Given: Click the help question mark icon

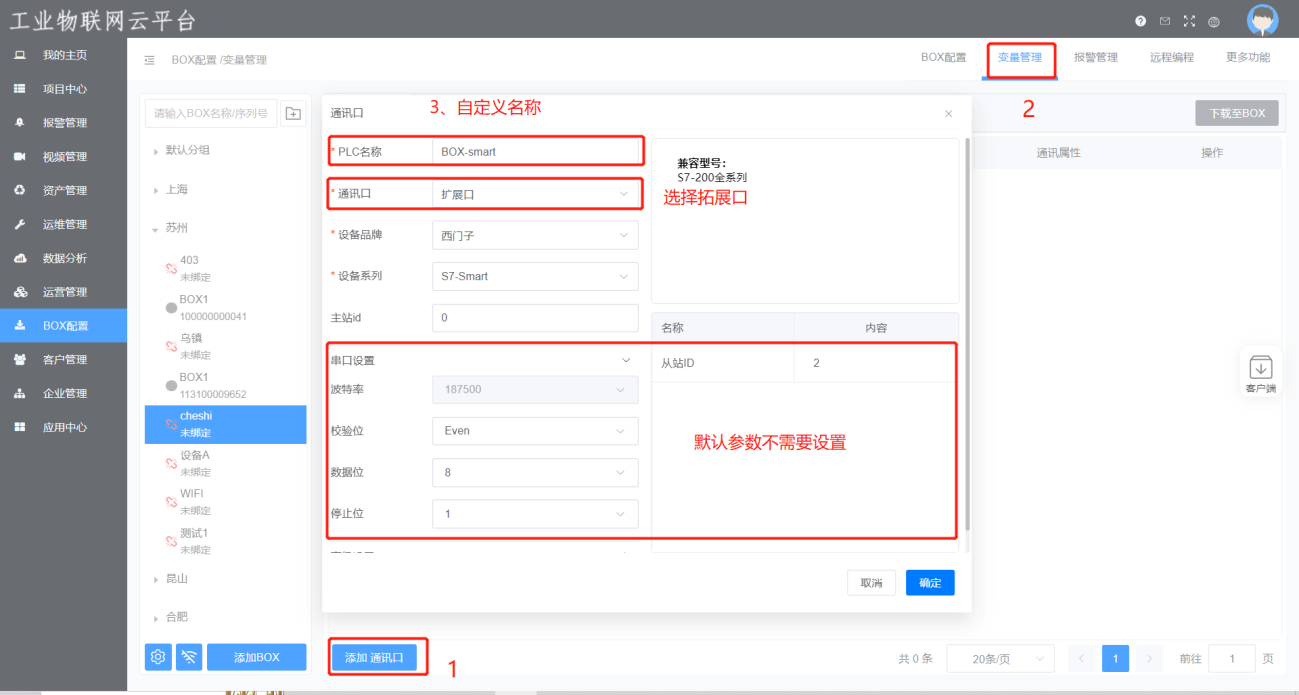Looking at the screenshot, I should (x=1141, y=21).
